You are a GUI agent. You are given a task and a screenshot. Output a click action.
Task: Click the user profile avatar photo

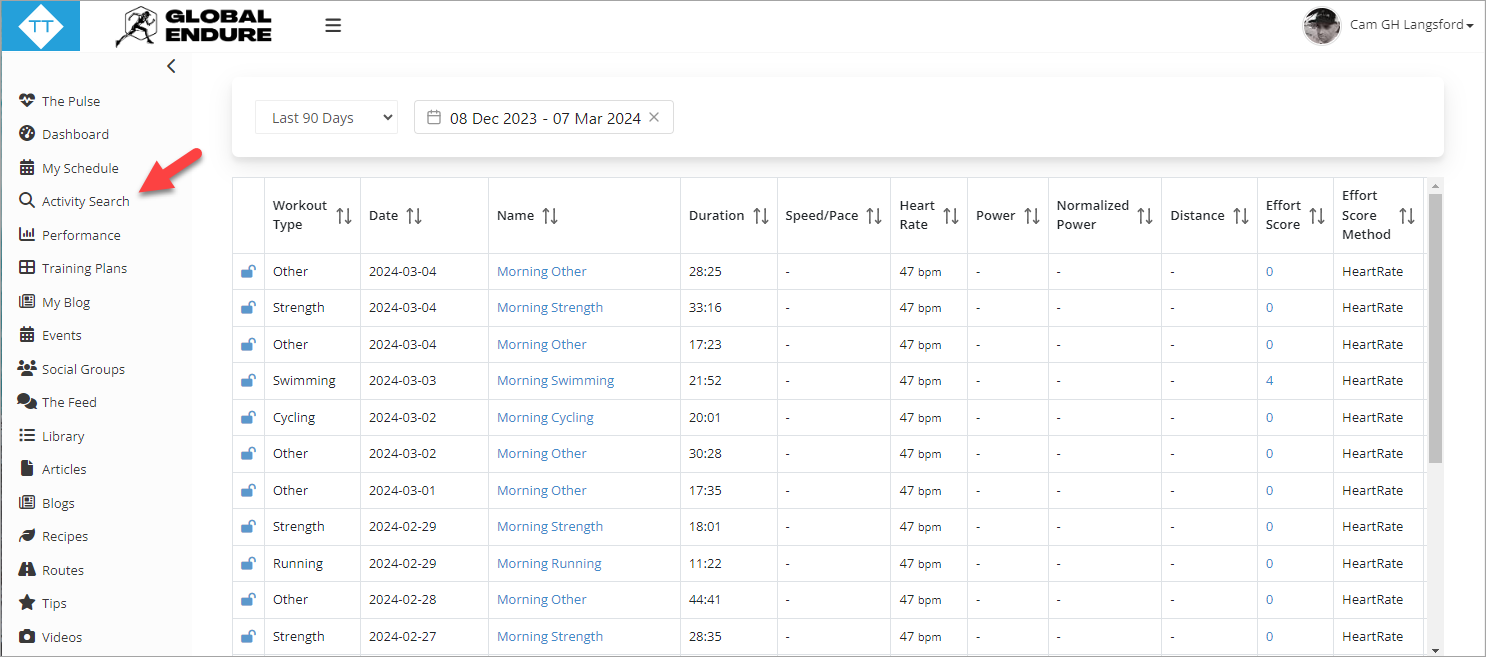tap(1322, 25)
